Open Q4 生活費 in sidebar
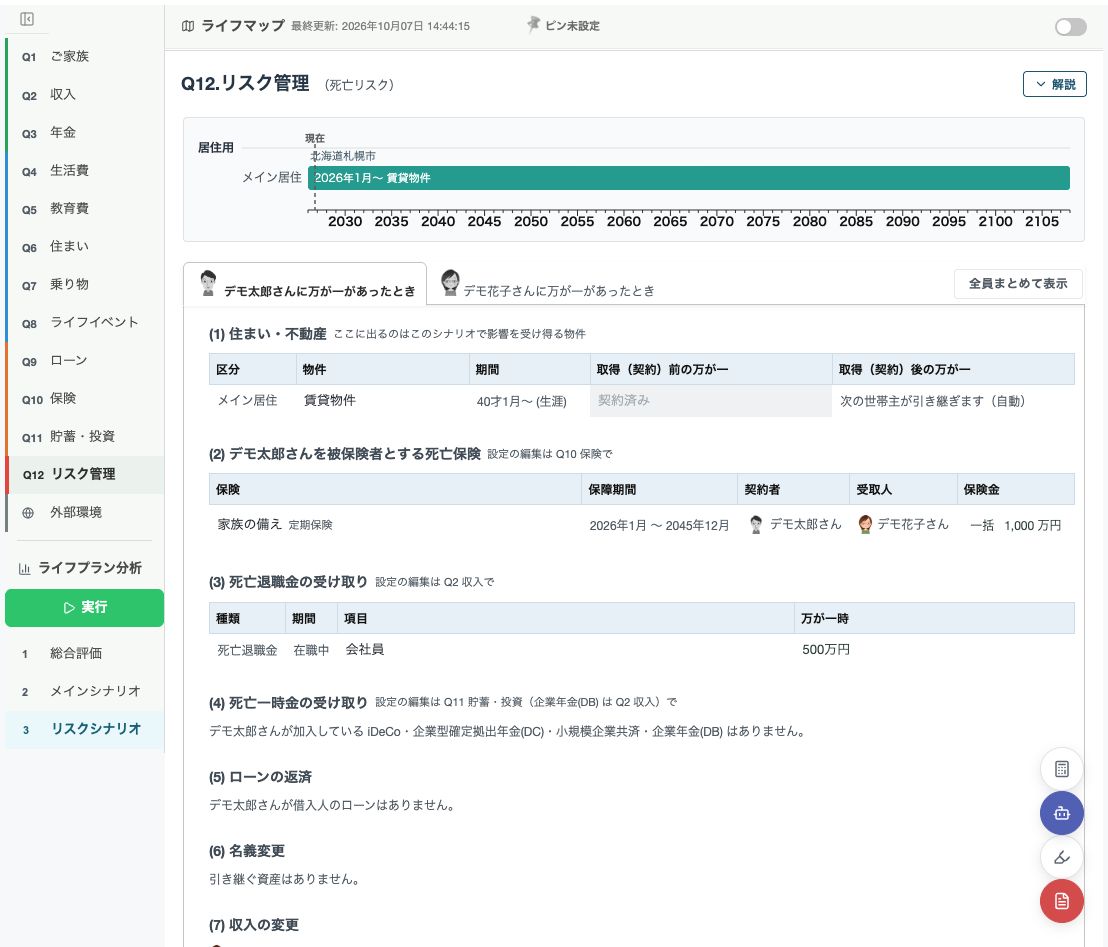The width and height of the screenshot is (1108, 947). pos(85,171)
